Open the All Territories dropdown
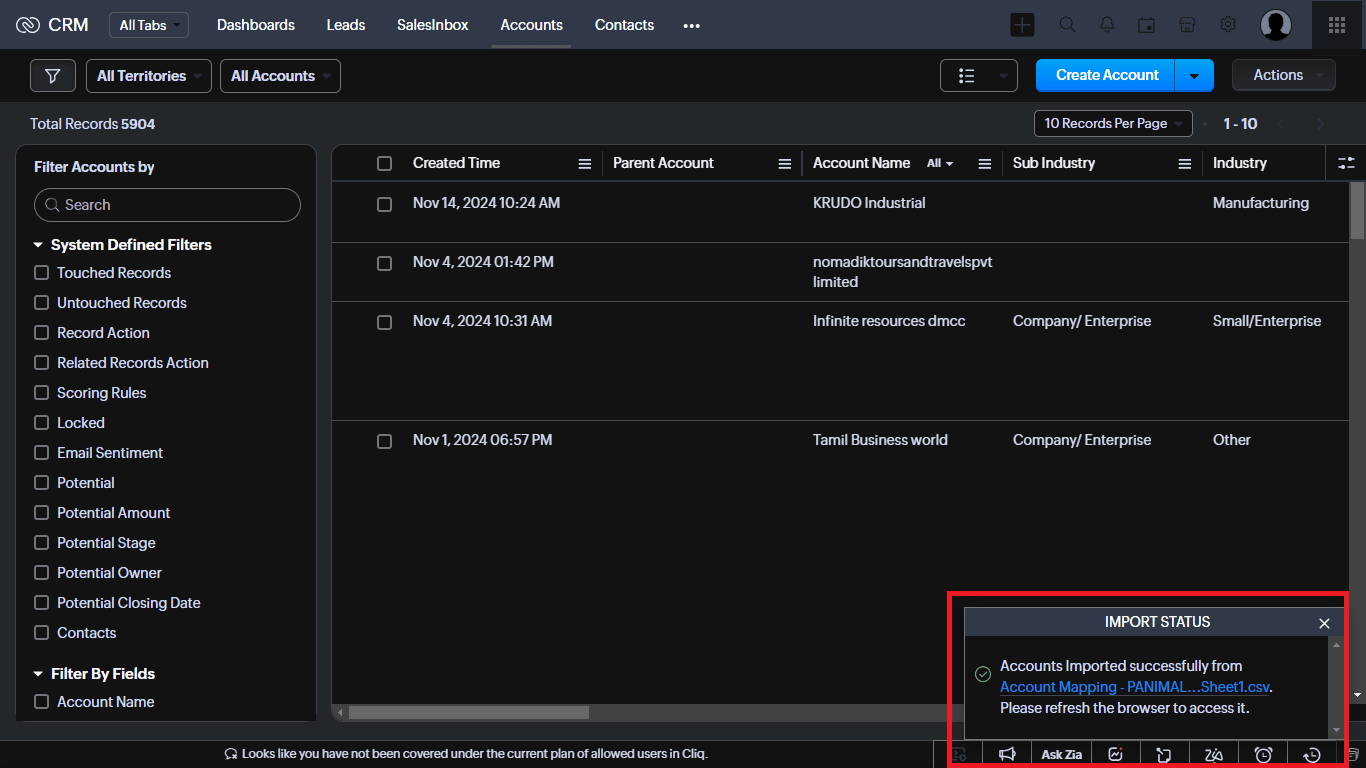This screenshot has height=768, width=1366. pos(149,76)
